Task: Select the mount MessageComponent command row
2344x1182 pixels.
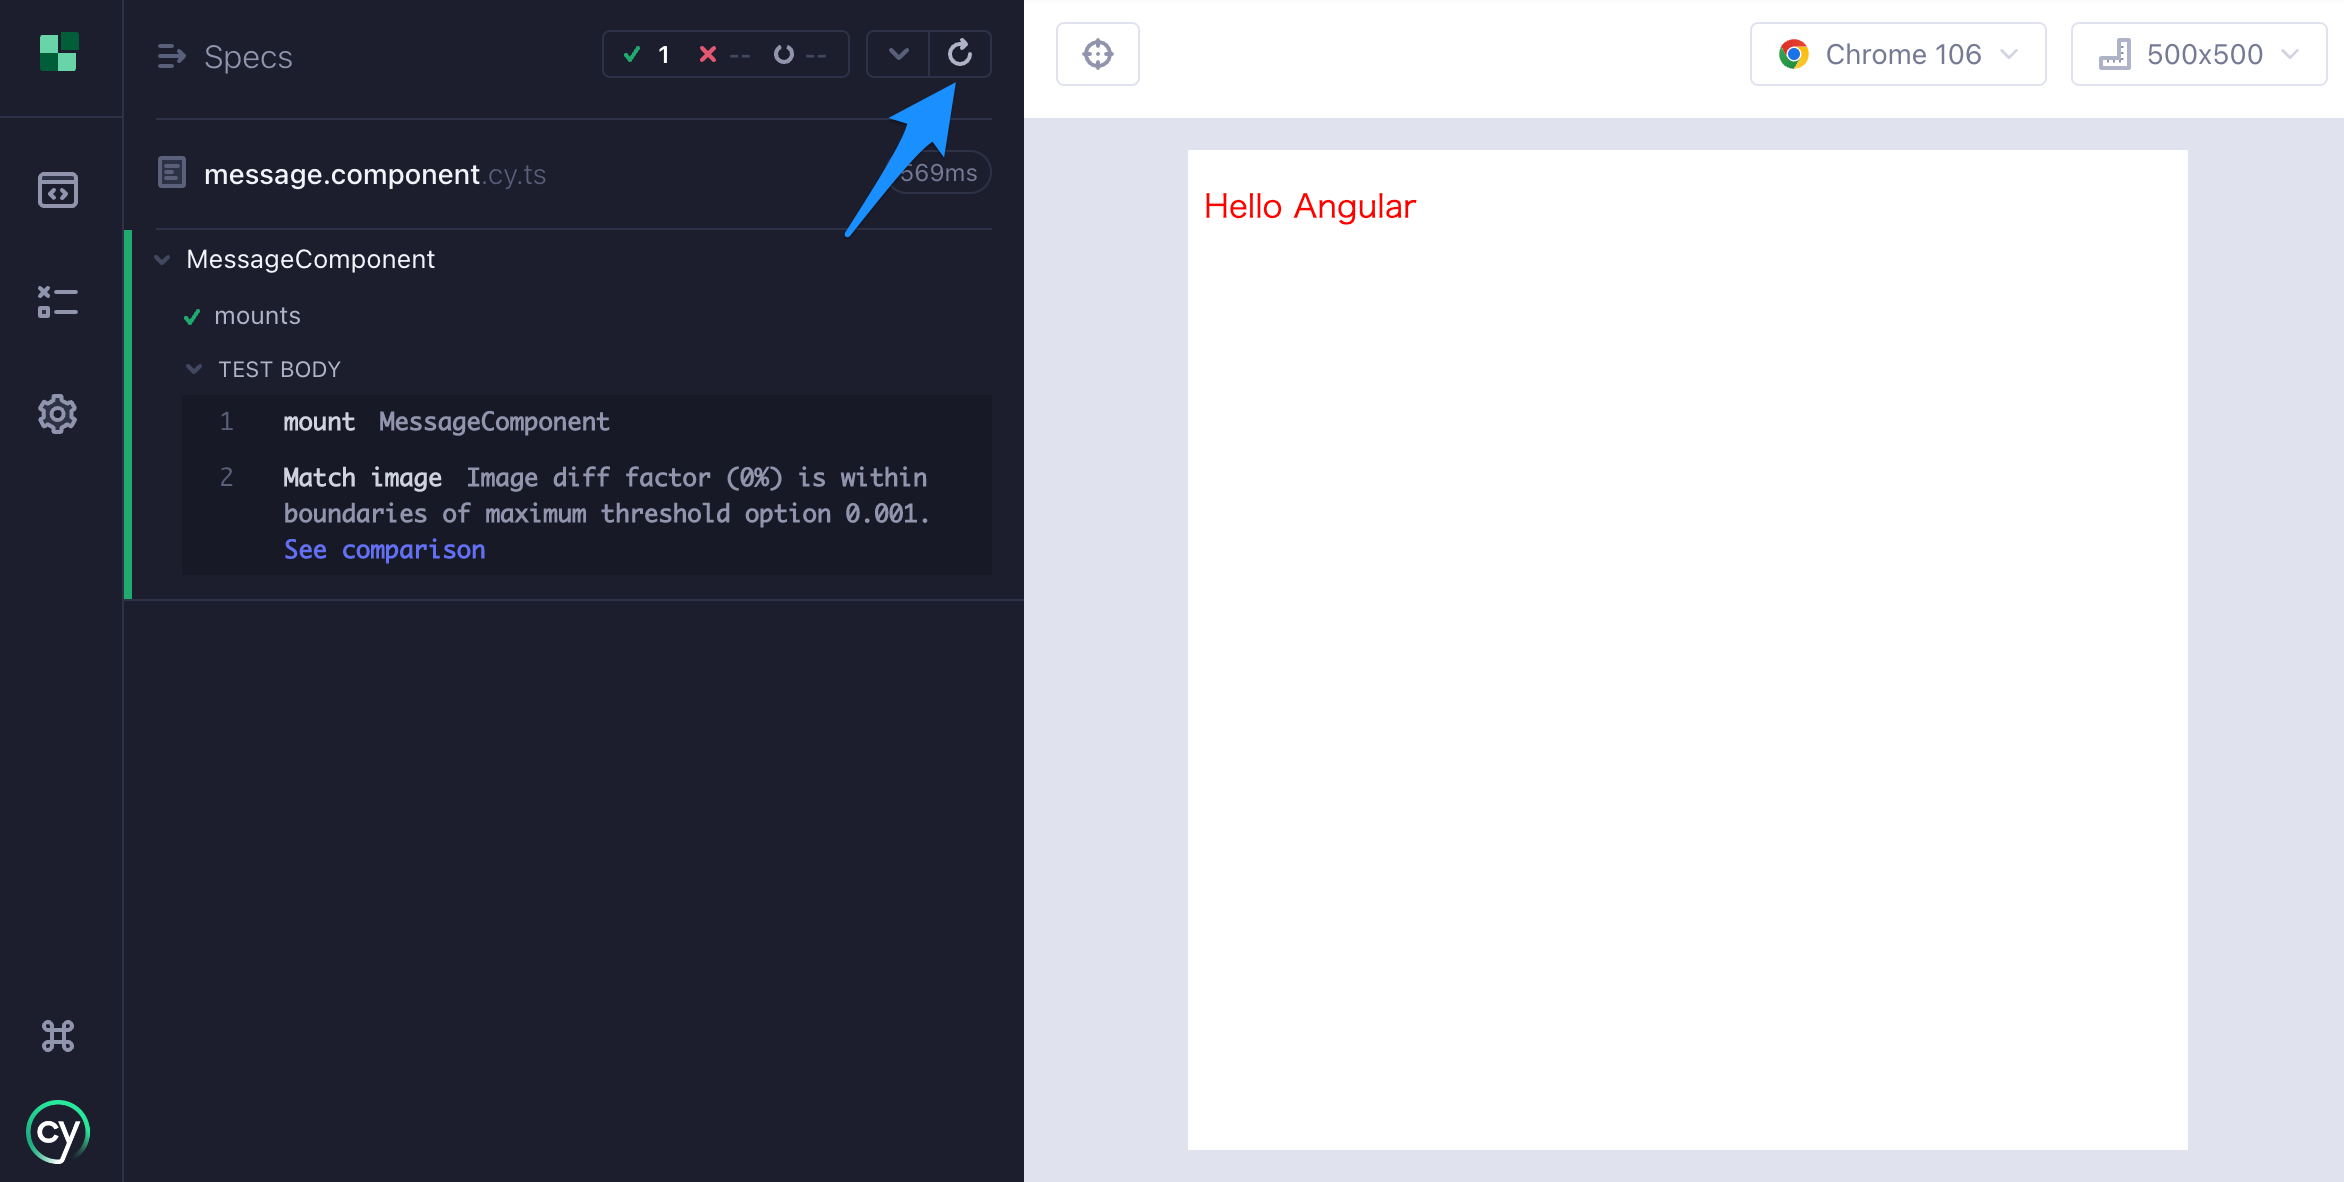Action: pos(446,422)
